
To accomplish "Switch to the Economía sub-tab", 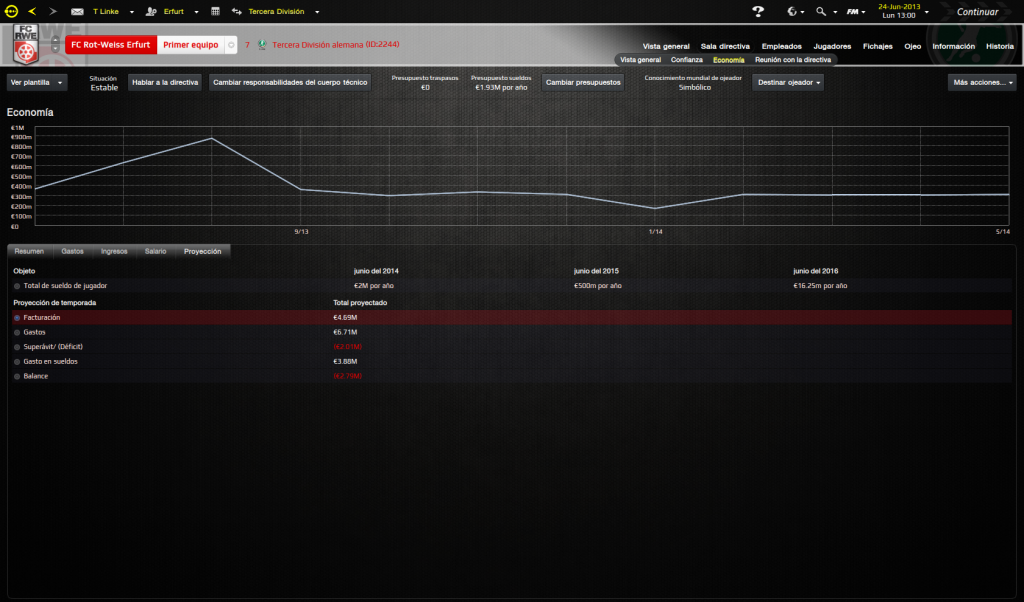I will pyautogui.click(x=728, y=60).
